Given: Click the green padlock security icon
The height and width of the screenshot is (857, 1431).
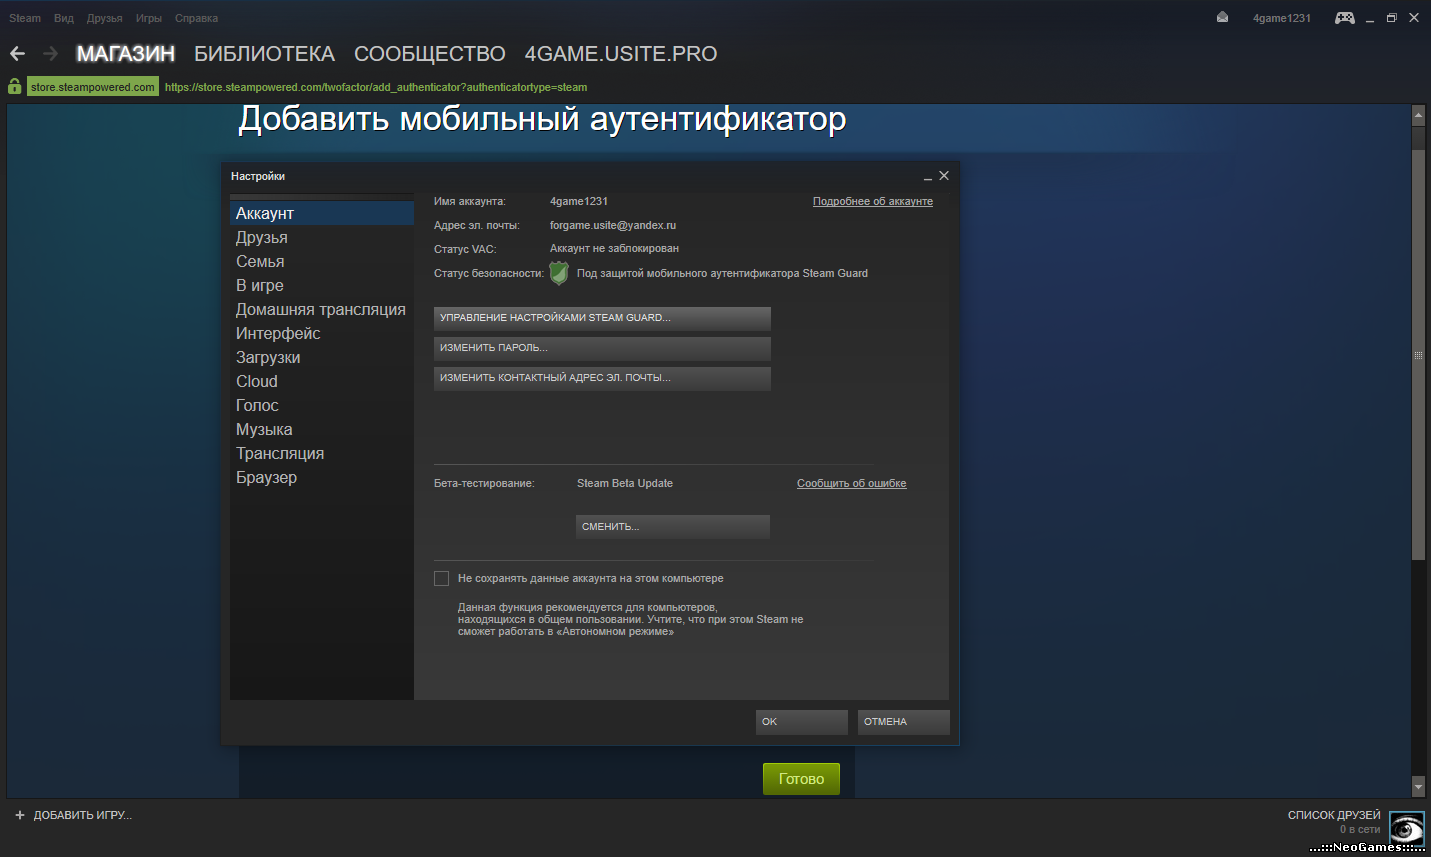Looking at the screenshot, I should [x=15, y=87].
